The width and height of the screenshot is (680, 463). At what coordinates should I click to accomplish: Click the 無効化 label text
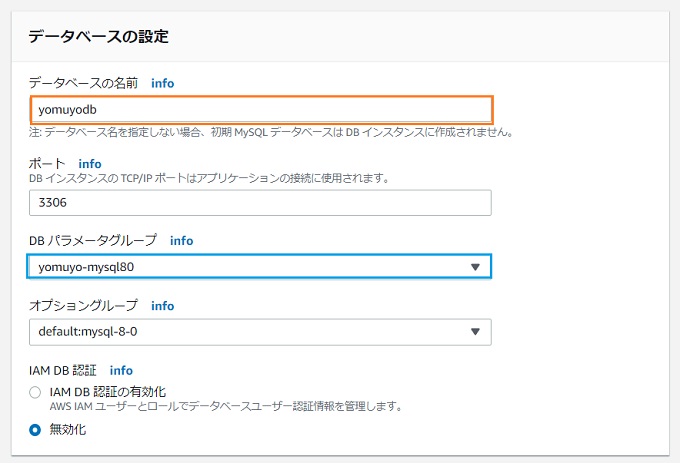68,430
